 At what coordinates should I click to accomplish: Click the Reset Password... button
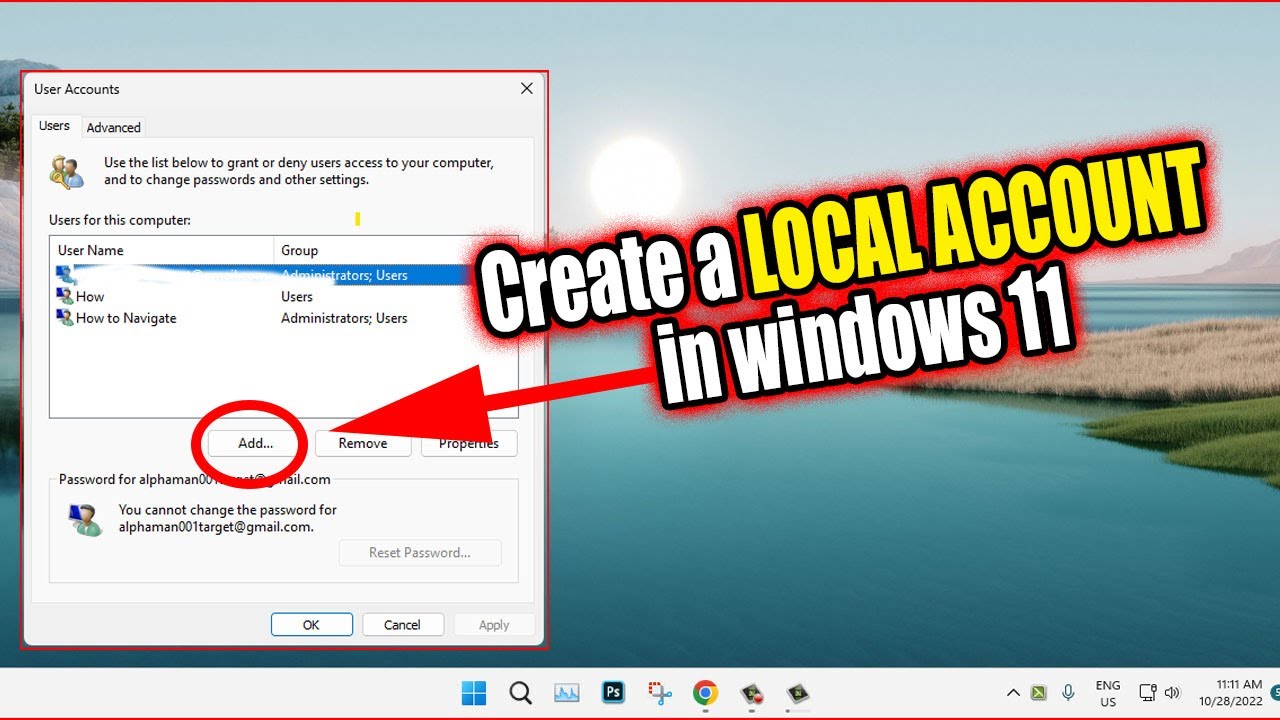click(x=420, y=552)
